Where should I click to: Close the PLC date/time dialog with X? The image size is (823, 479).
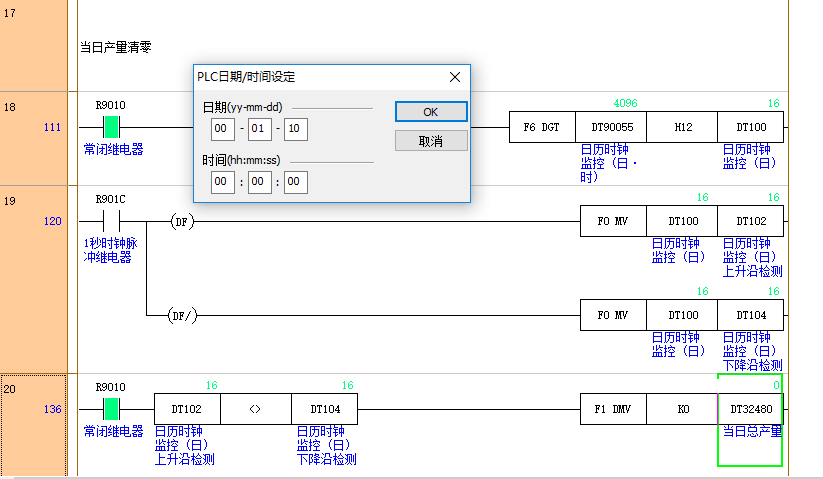(x=455, y=77)
